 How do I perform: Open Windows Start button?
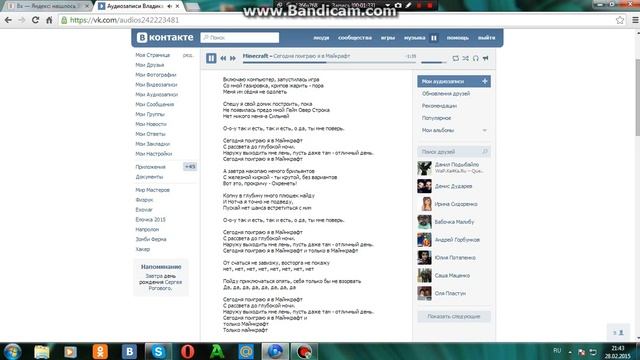tap(12, 351)
